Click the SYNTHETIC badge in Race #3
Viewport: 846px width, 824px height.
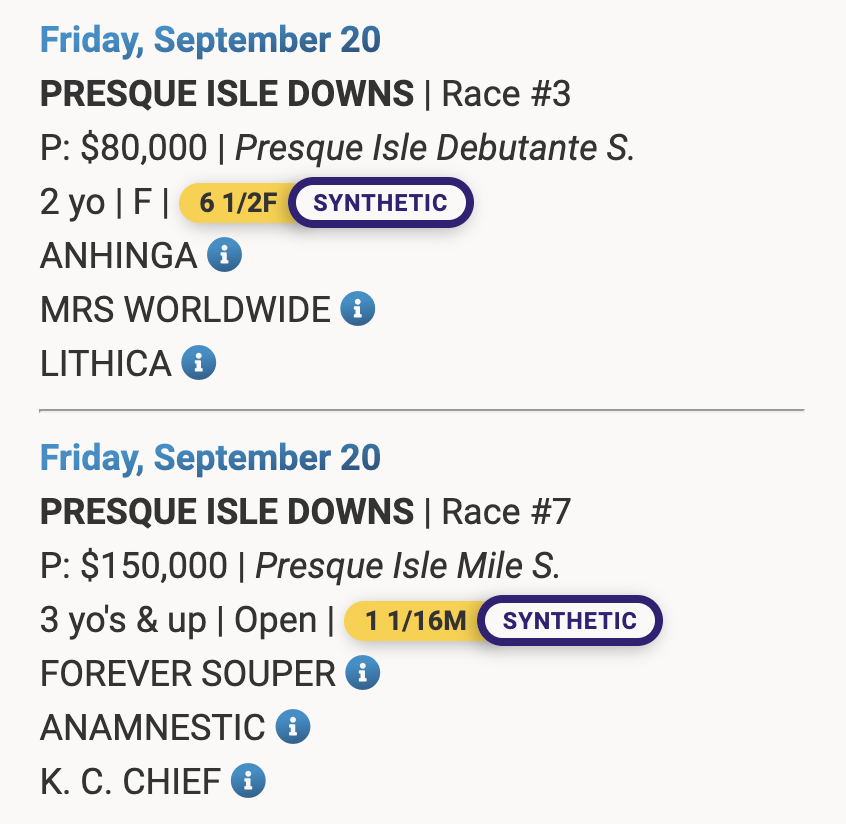380,203
